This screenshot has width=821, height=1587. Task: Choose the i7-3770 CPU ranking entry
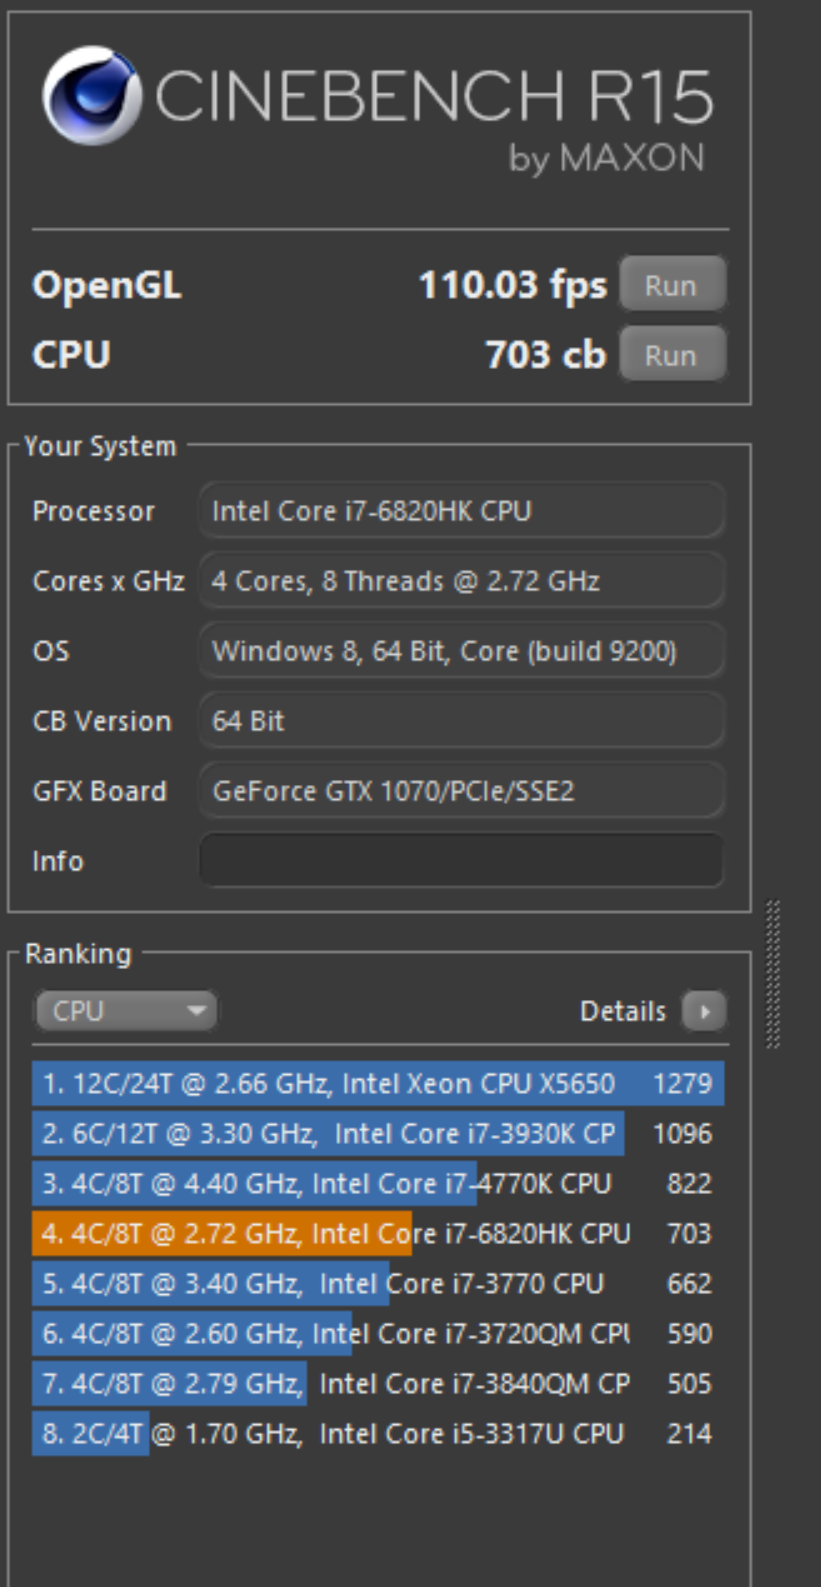click(x=377, y=1283)
